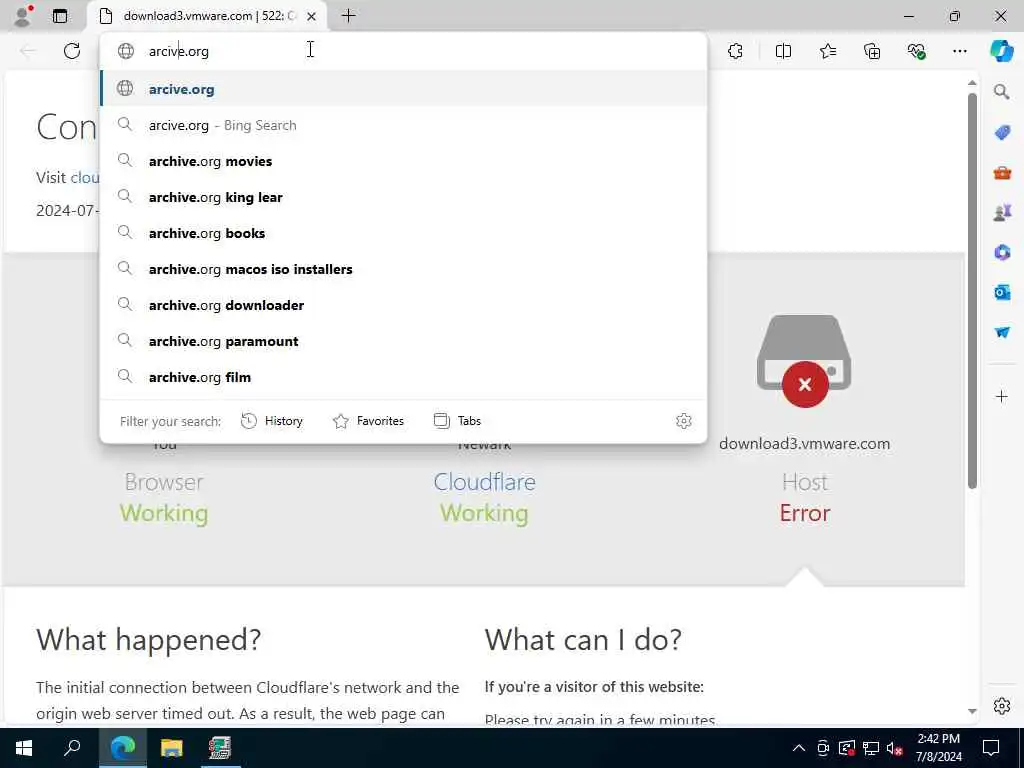Open File Explorer from the taskbar

172,748
